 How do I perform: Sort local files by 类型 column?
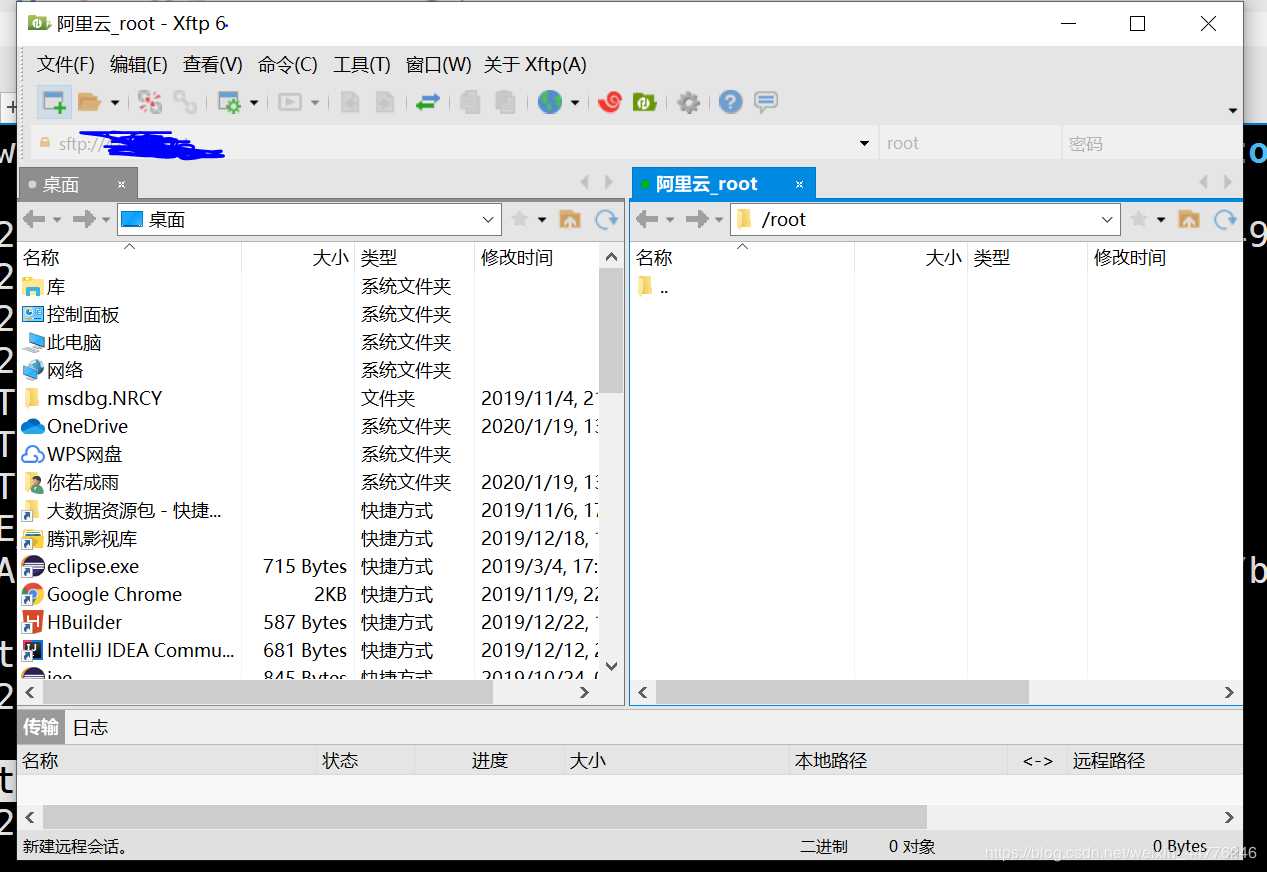[414, 257]
